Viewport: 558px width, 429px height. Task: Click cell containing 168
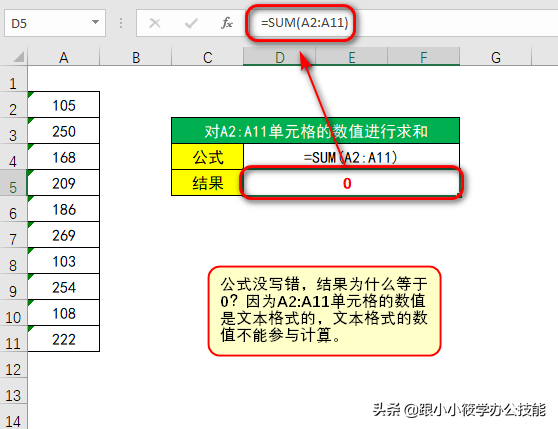(64, 157)
